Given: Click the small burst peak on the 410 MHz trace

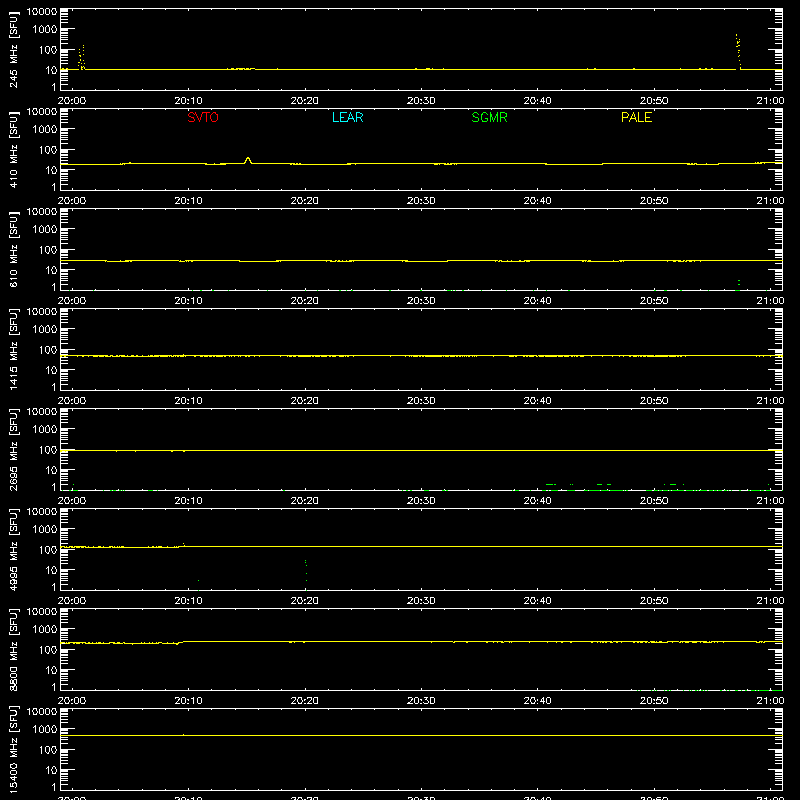Looking at the screenshot, I should pos(248,160).
